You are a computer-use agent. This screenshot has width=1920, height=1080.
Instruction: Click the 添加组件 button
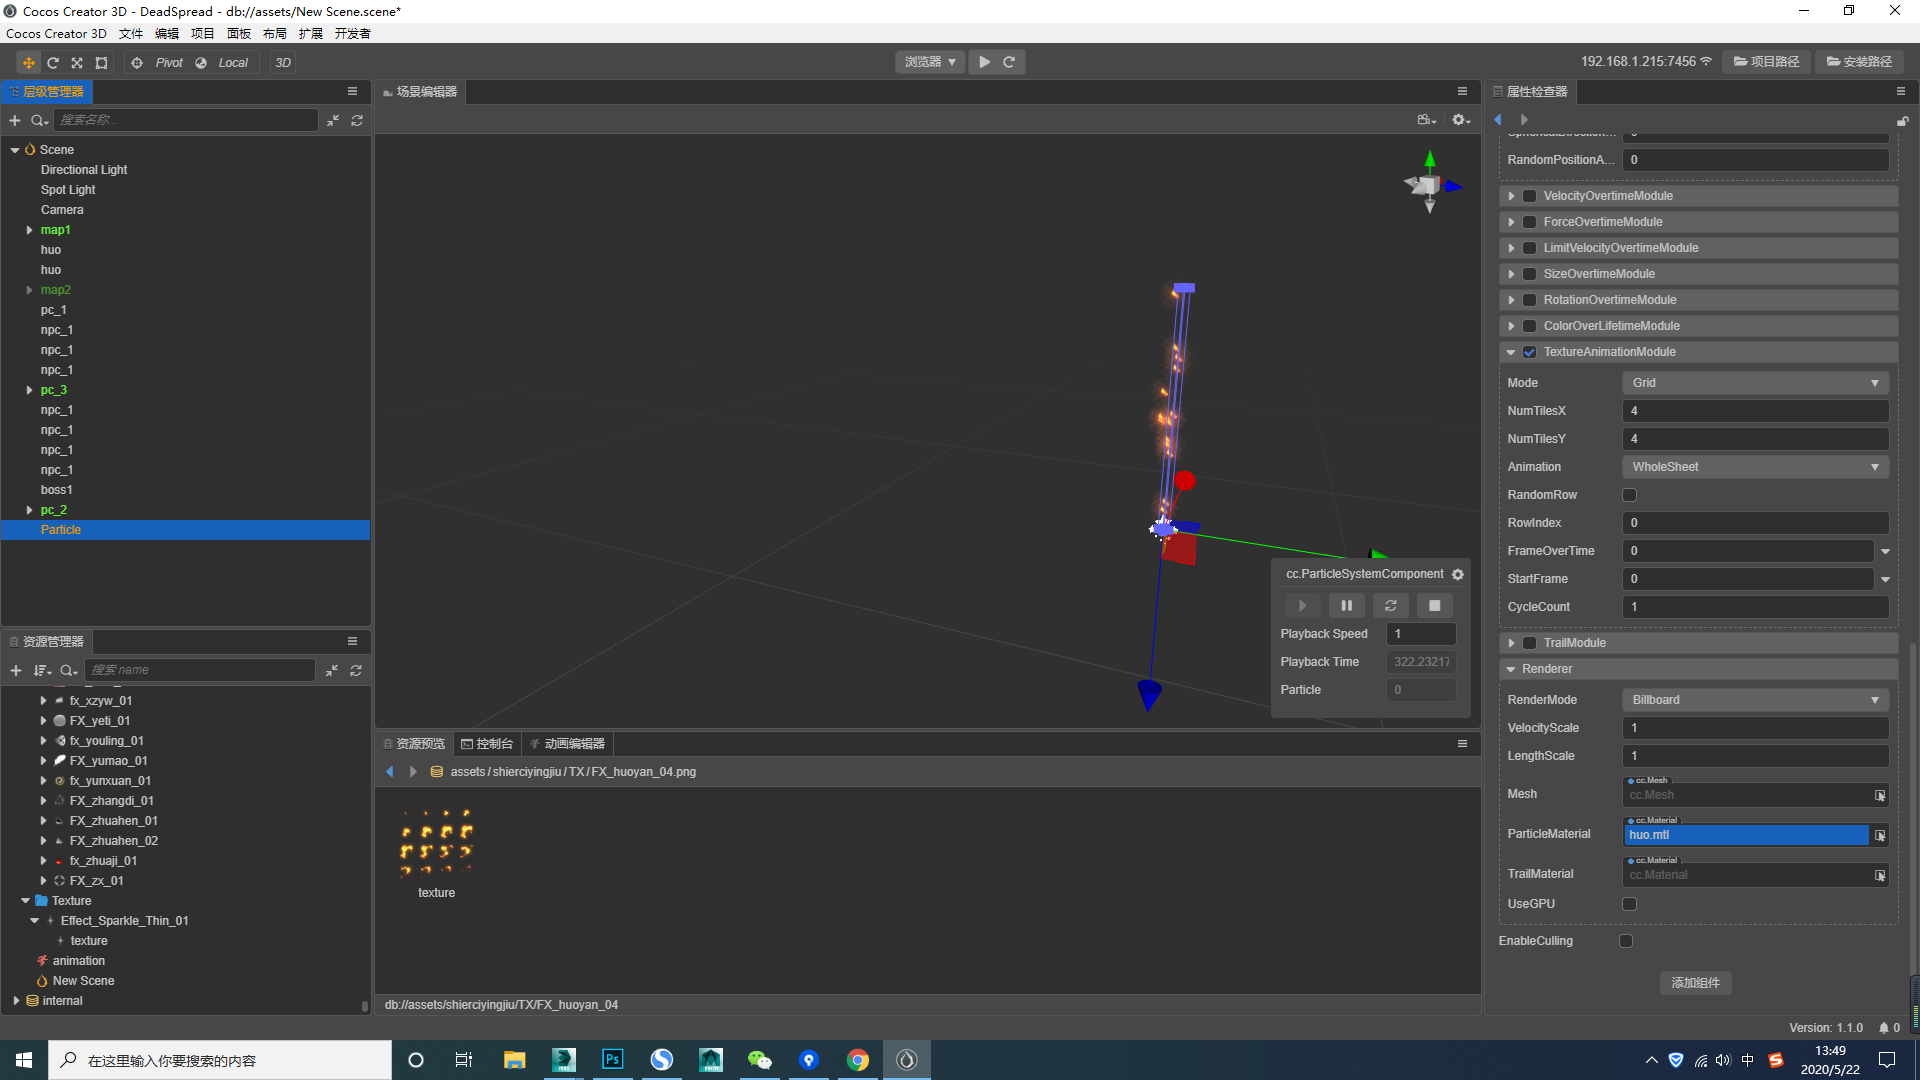(x=1695, y=983)
